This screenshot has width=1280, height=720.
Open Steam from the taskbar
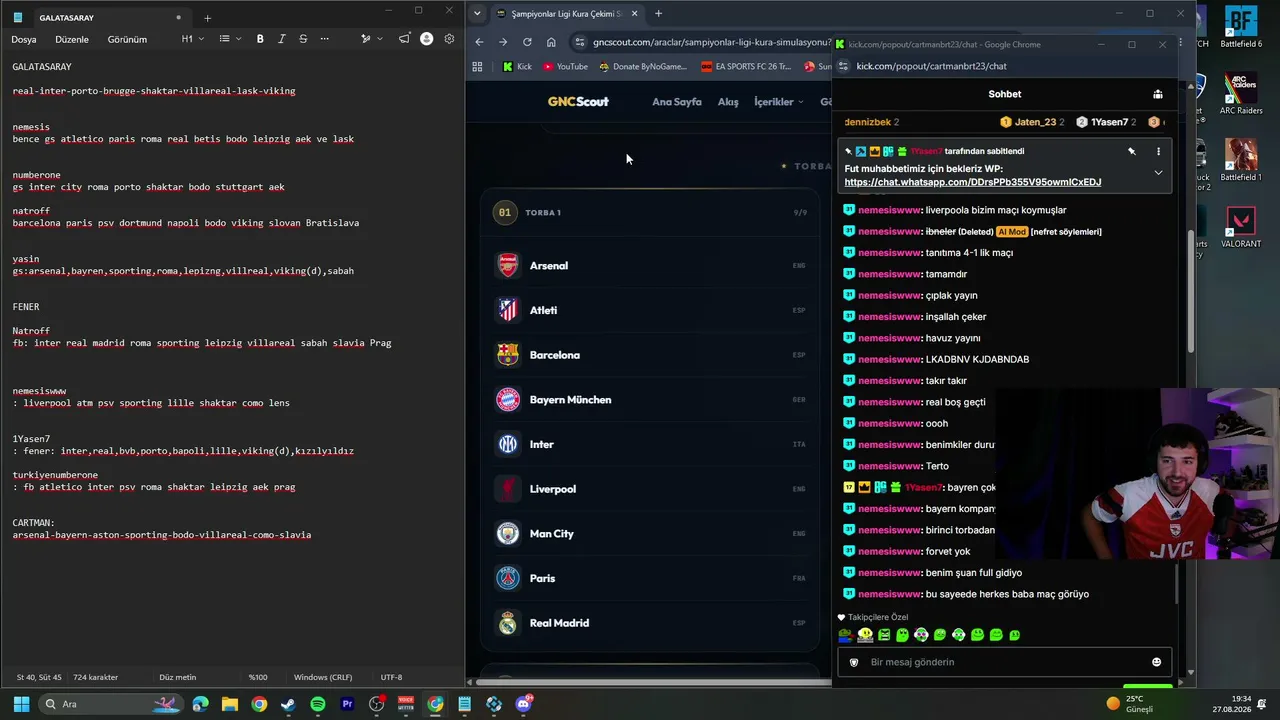tap(288, 704)
